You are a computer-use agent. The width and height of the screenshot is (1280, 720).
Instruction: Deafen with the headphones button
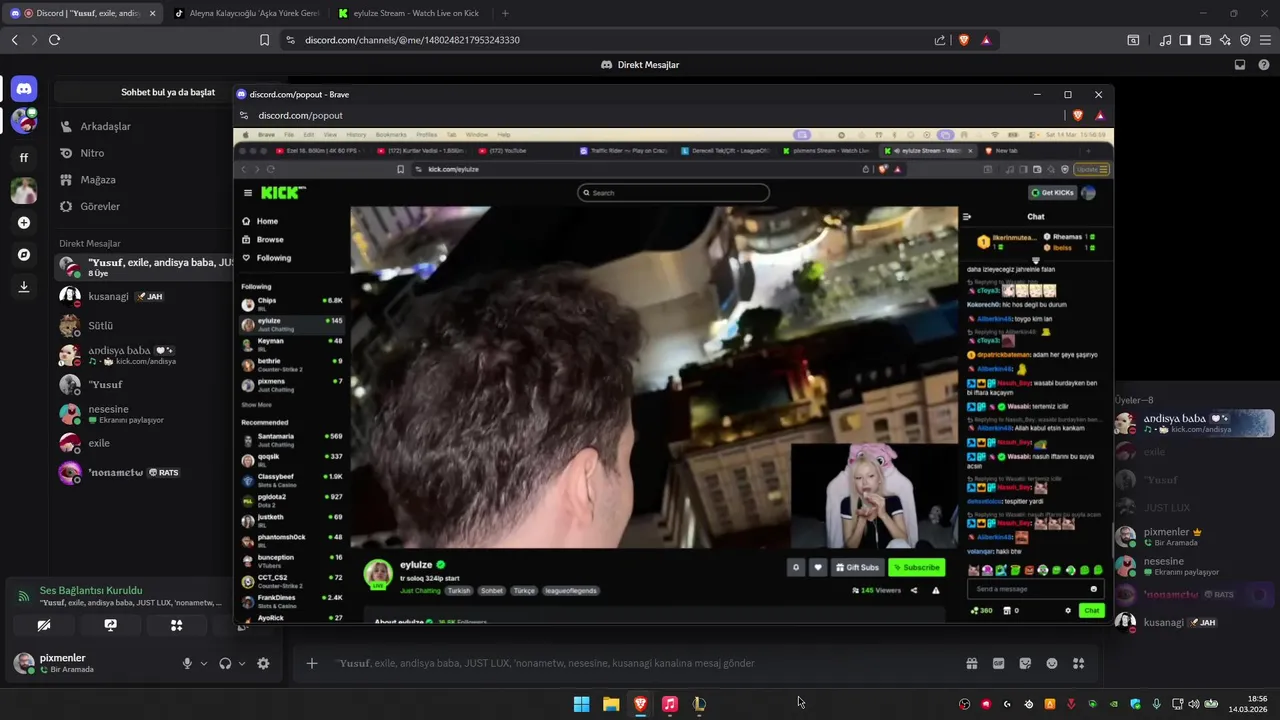point(225,663)
